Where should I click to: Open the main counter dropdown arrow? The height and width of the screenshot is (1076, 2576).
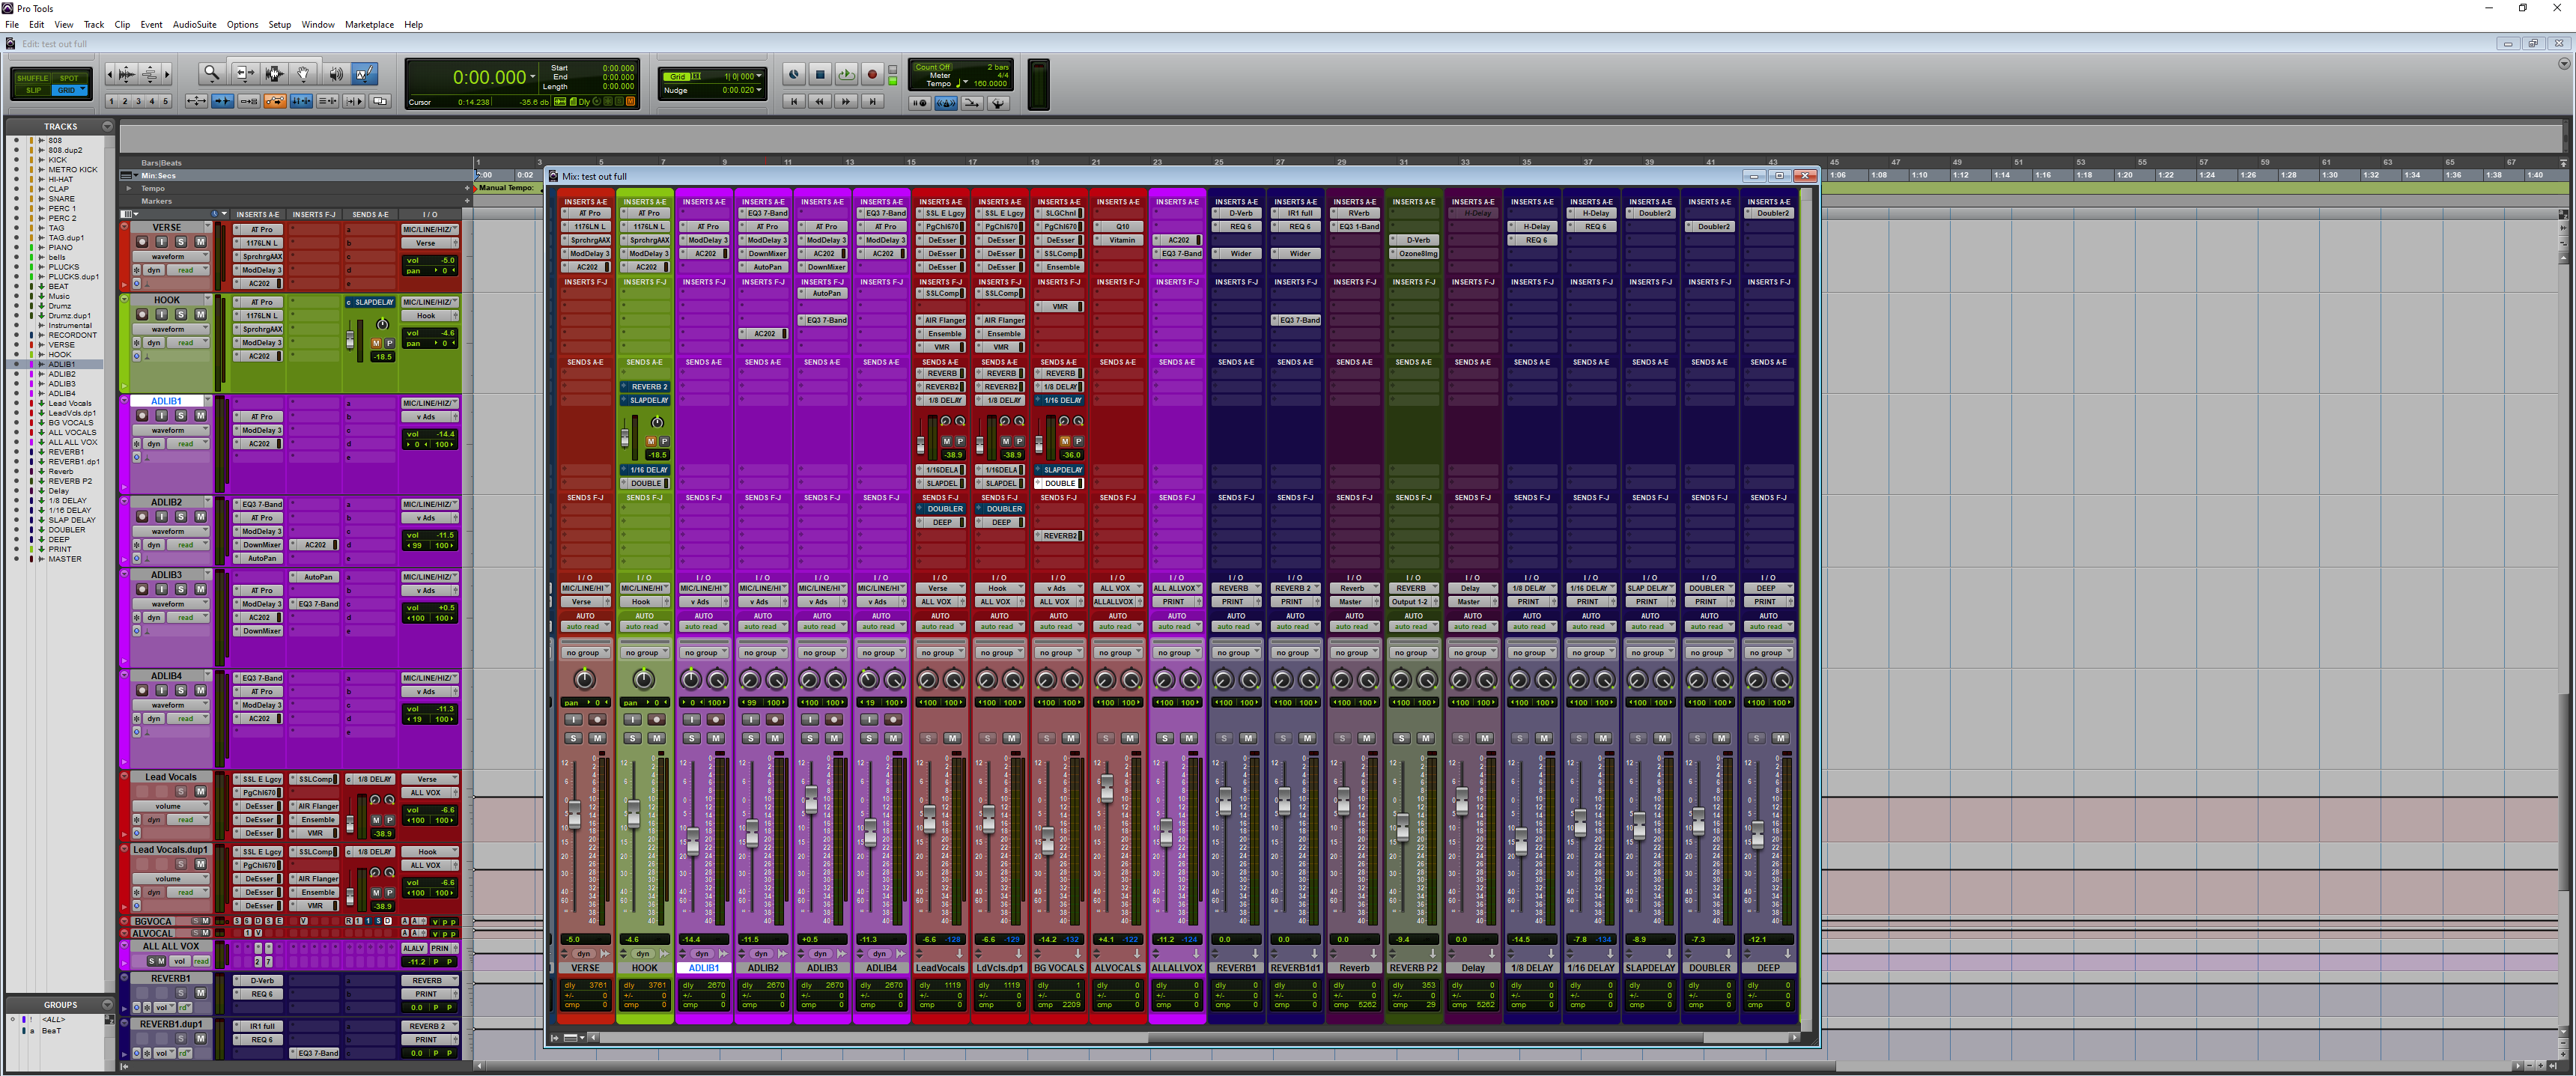(x=533, y=77)
